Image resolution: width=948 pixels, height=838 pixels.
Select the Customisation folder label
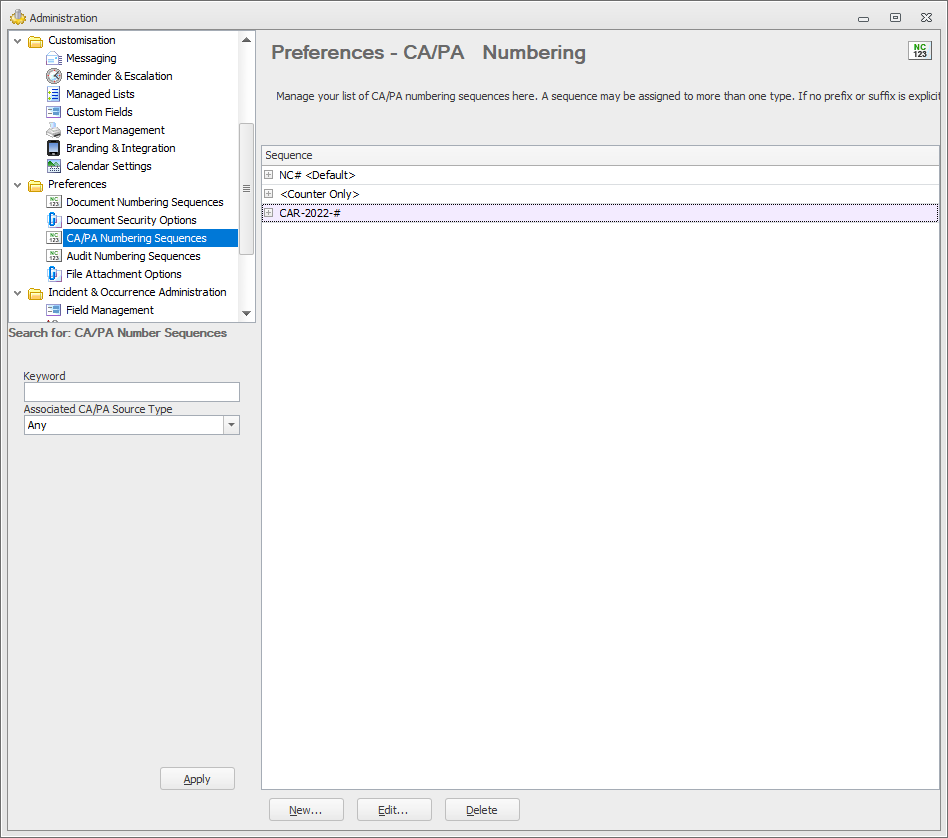[82, 41]
